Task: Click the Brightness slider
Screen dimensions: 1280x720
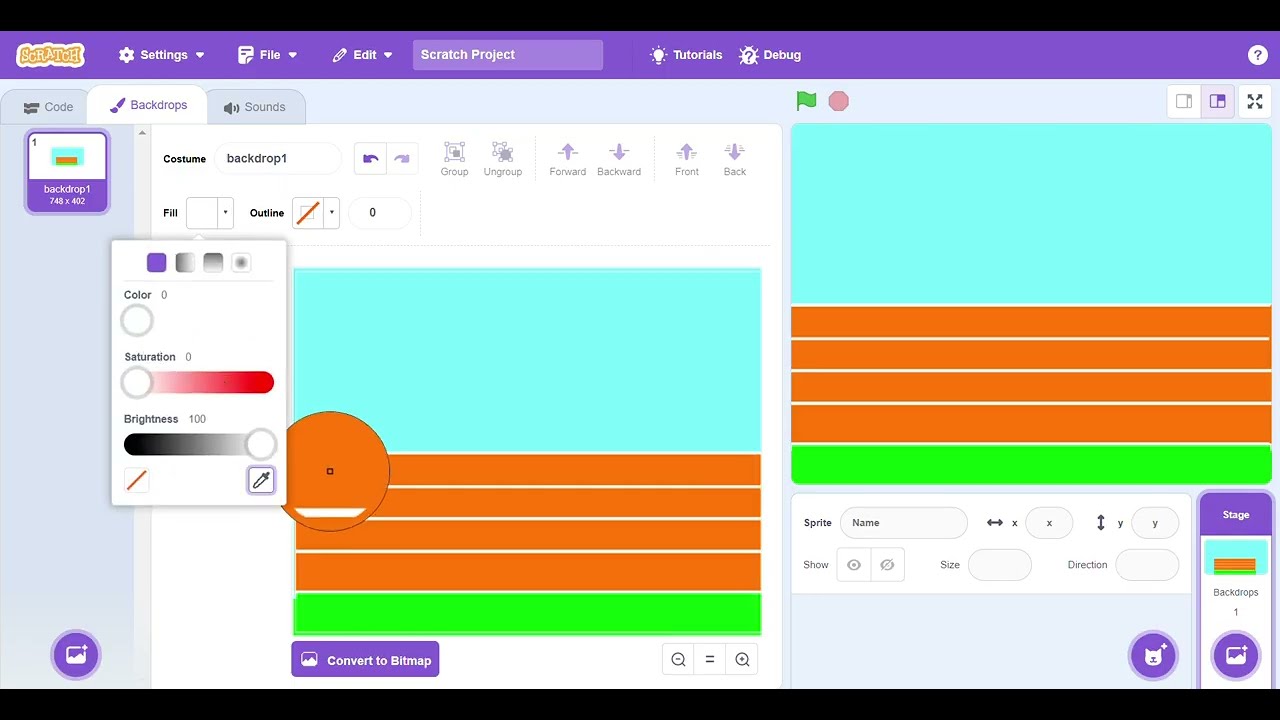Action: [x=199, y=444]
